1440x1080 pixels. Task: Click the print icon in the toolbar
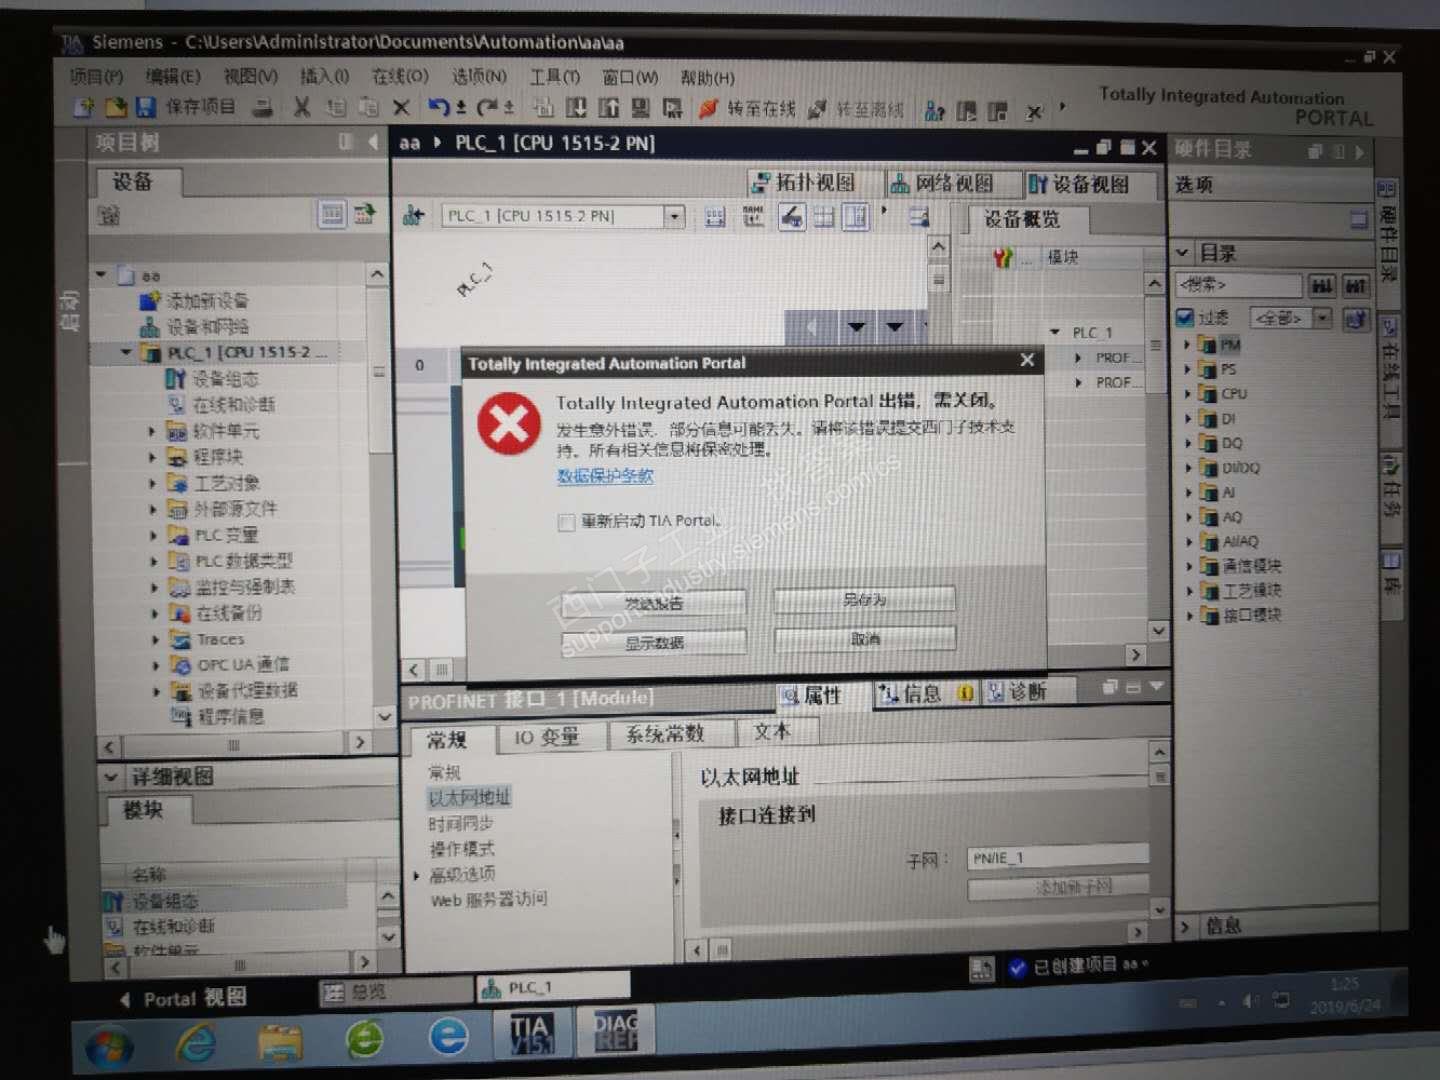[263, 108]
